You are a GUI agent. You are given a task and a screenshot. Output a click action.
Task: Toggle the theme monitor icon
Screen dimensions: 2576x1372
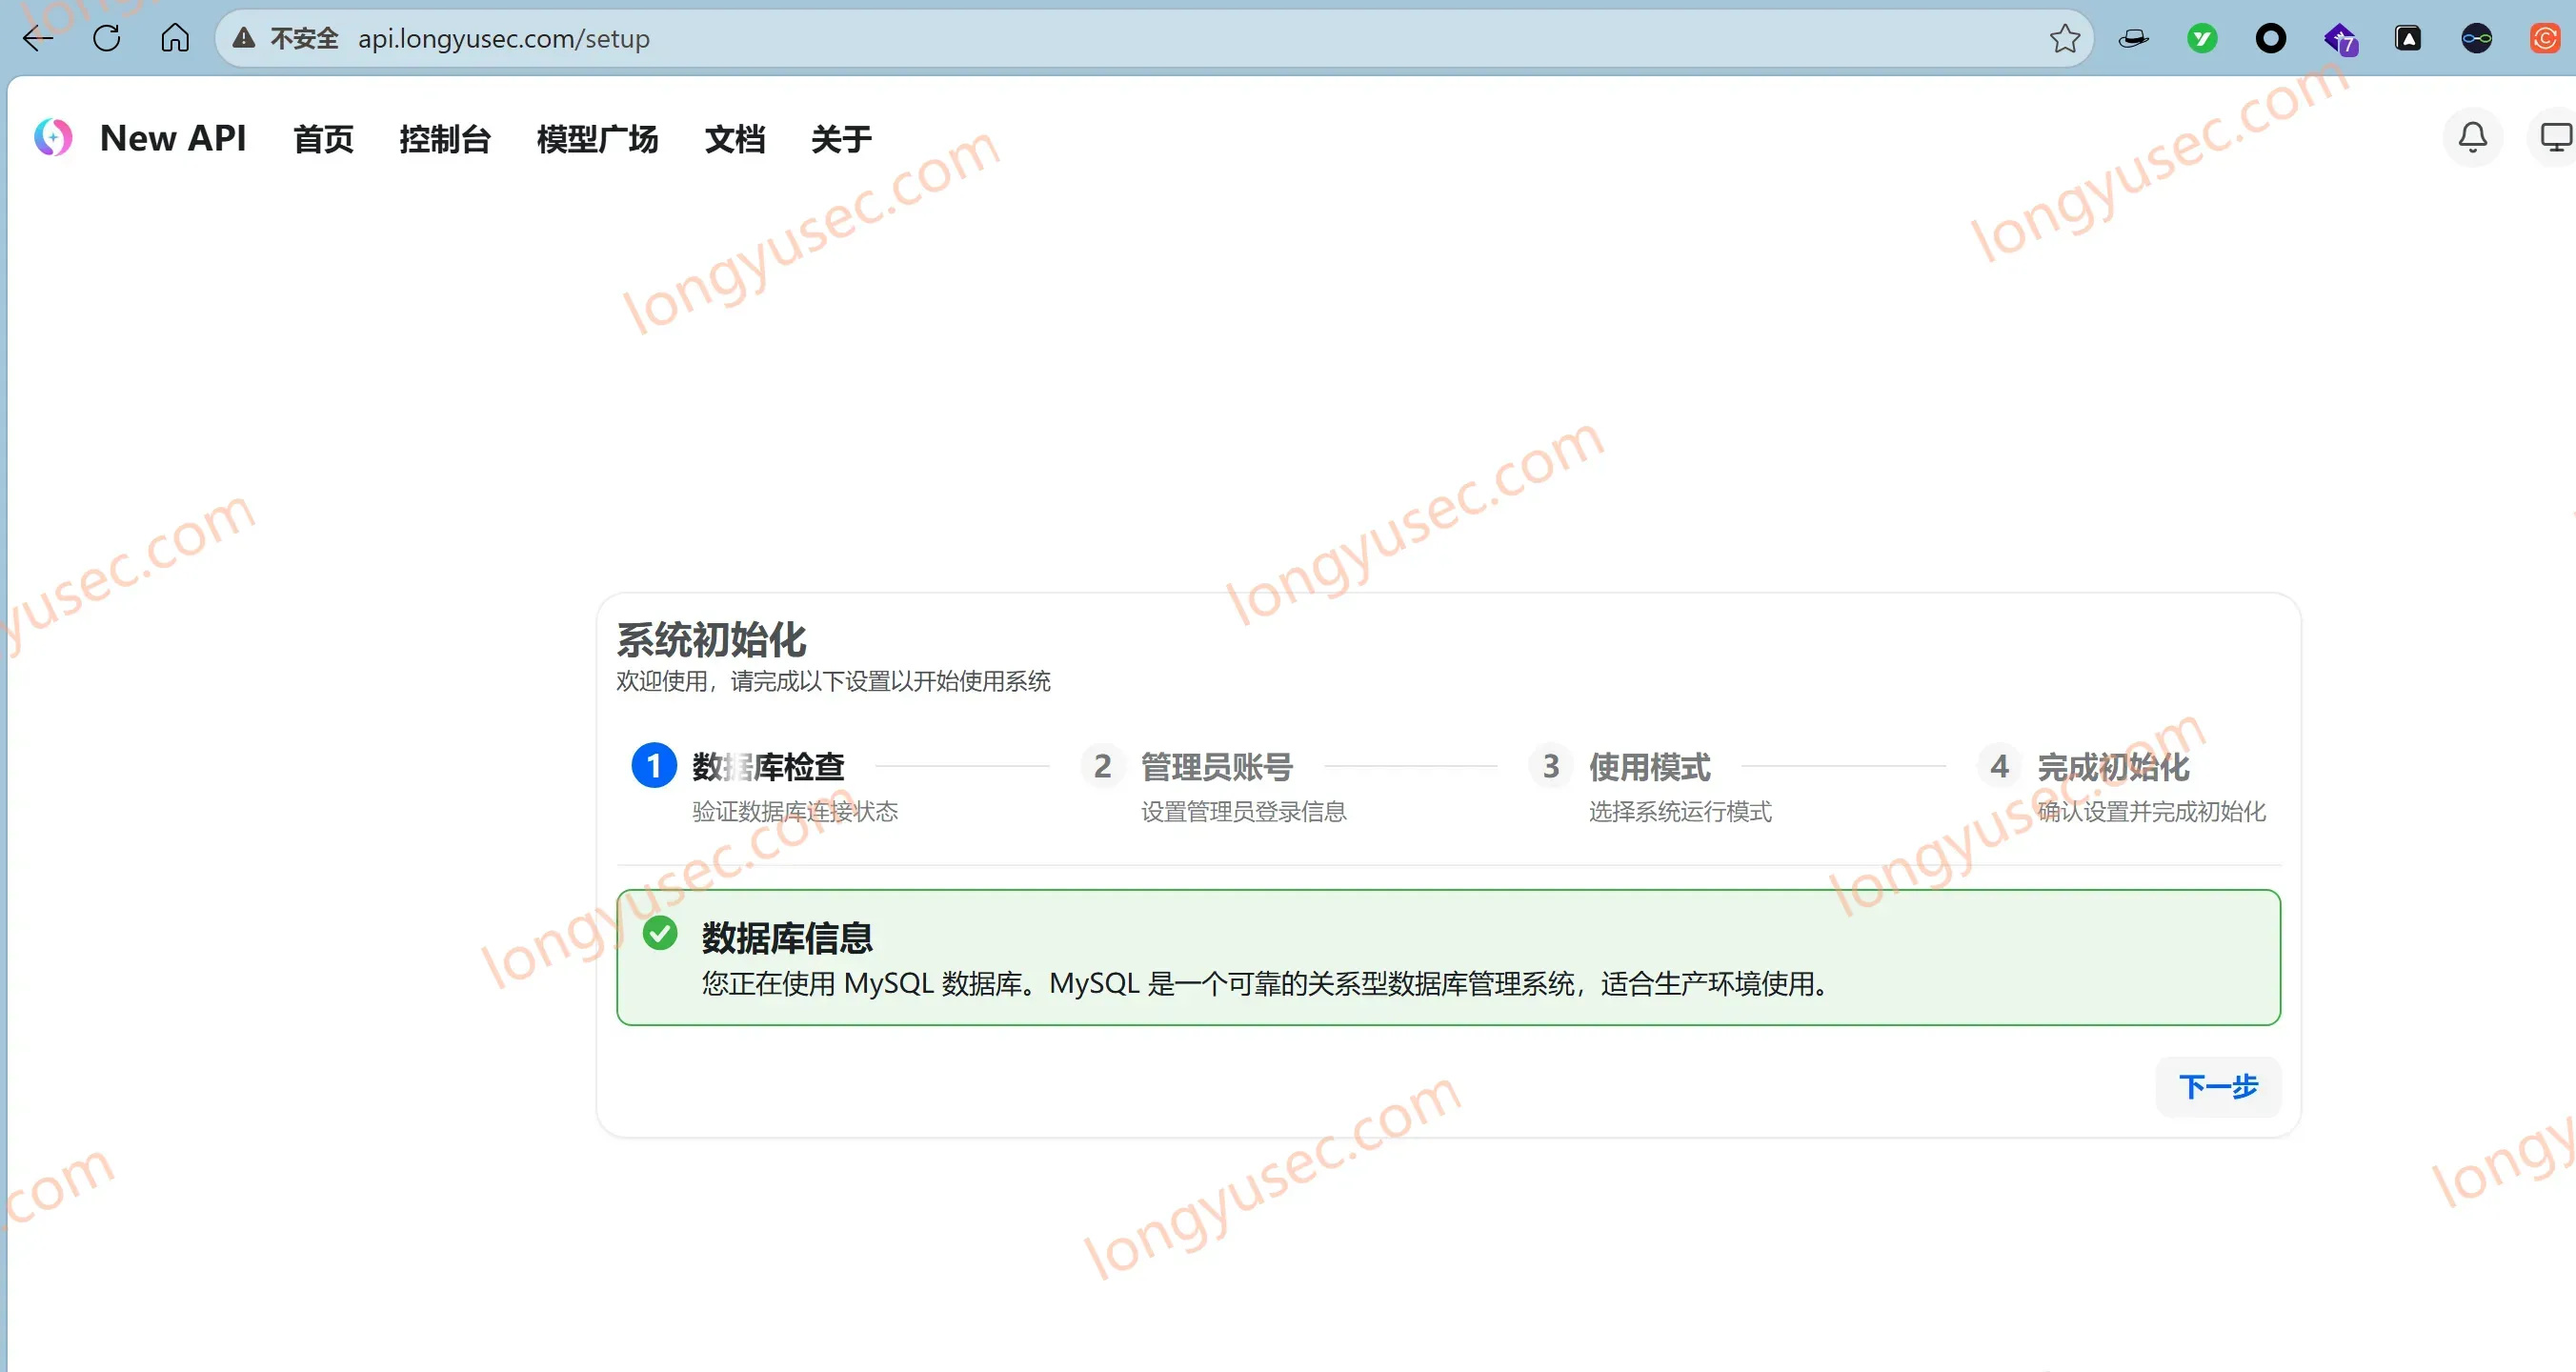click(x=2554, y=137)
